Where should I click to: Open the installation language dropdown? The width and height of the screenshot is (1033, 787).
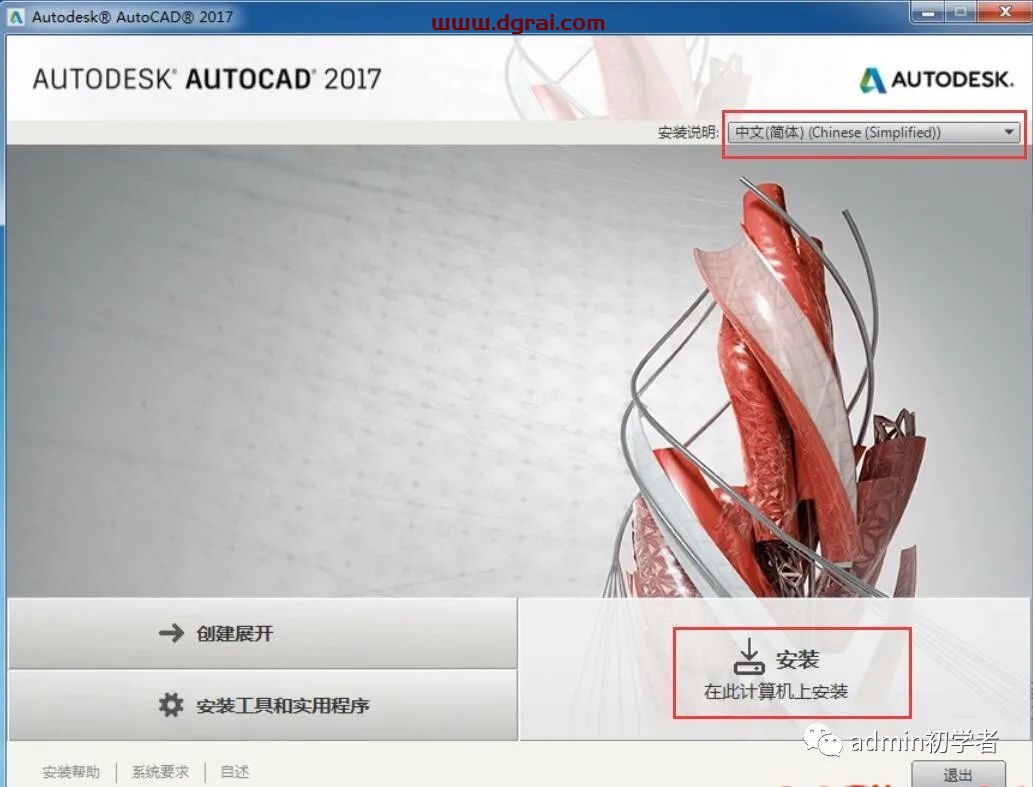[x=874, y=132]
